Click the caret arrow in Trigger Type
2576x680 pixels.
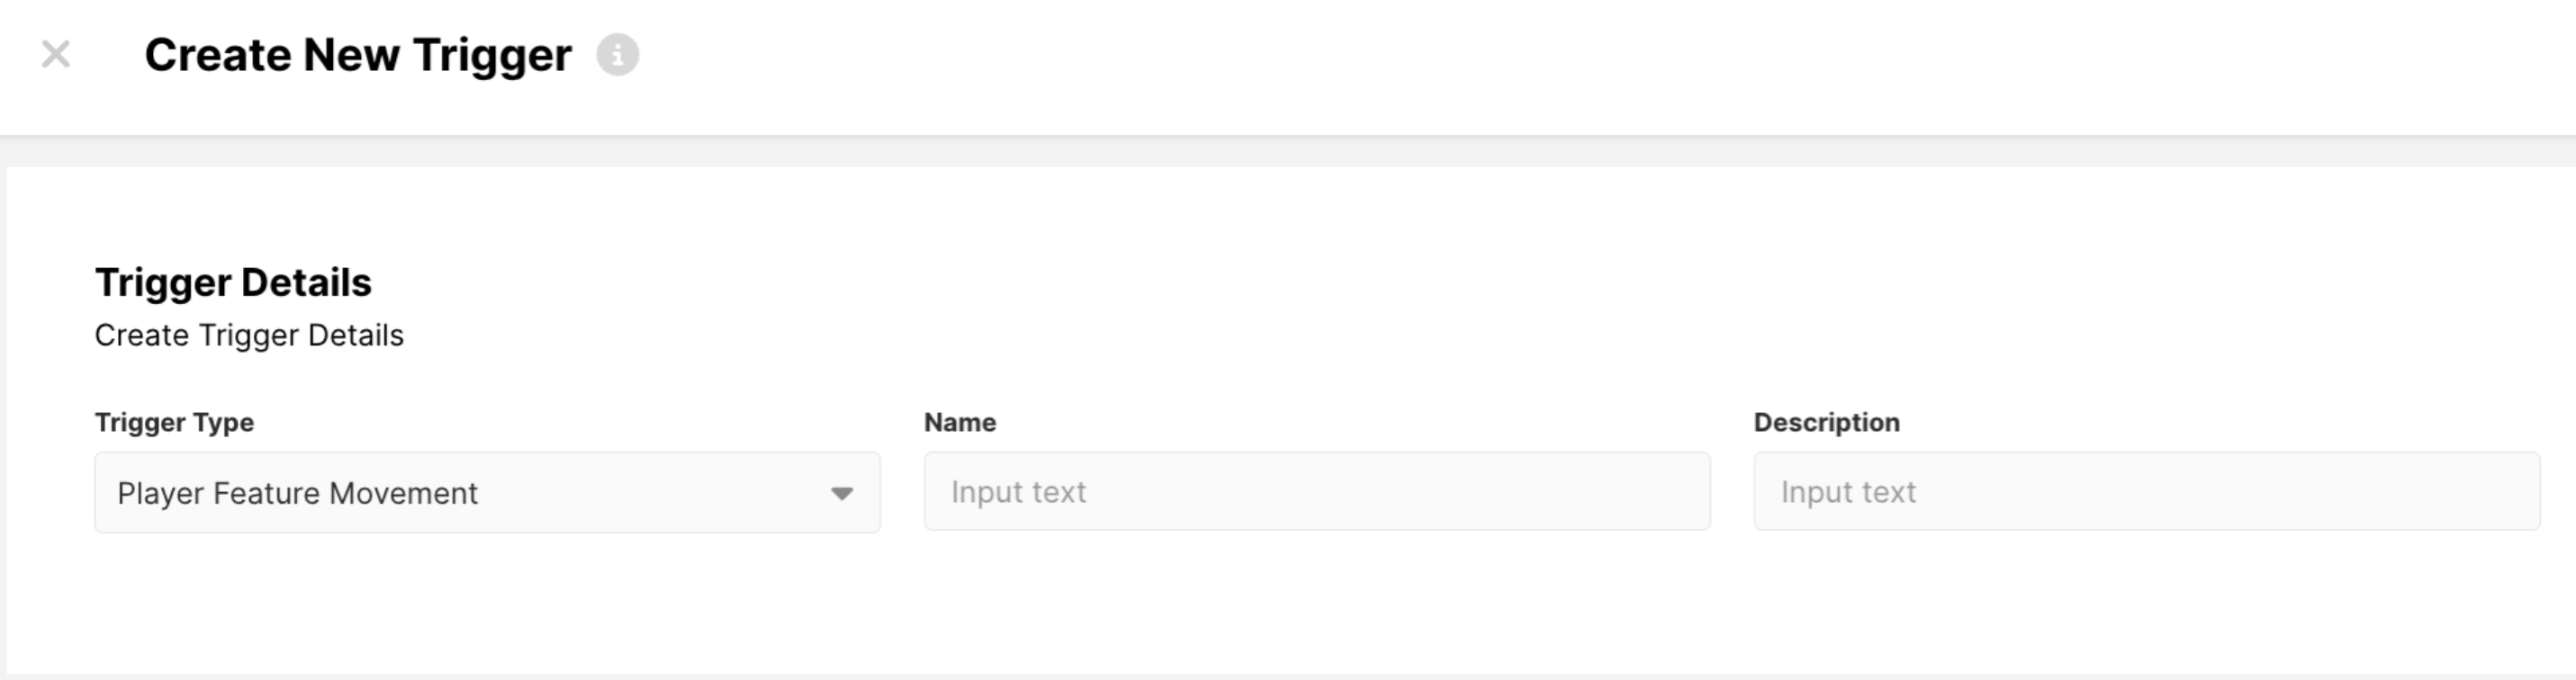[842, 493]
